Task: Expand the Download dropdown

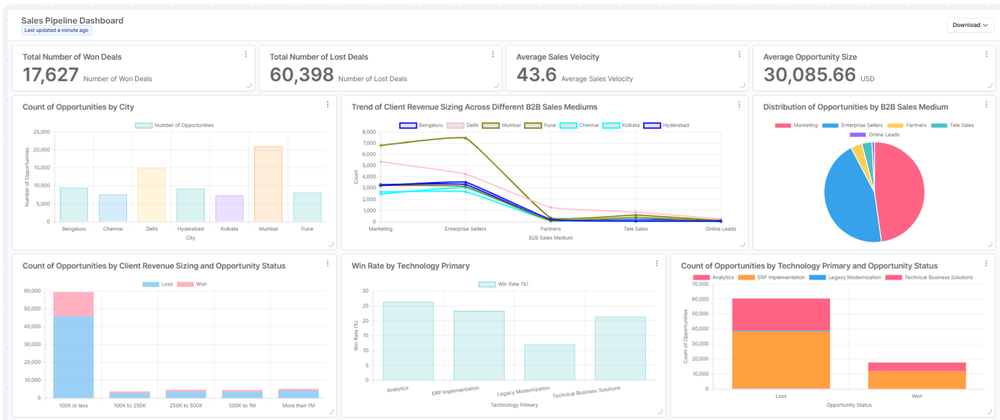Action: coord(970,25)
